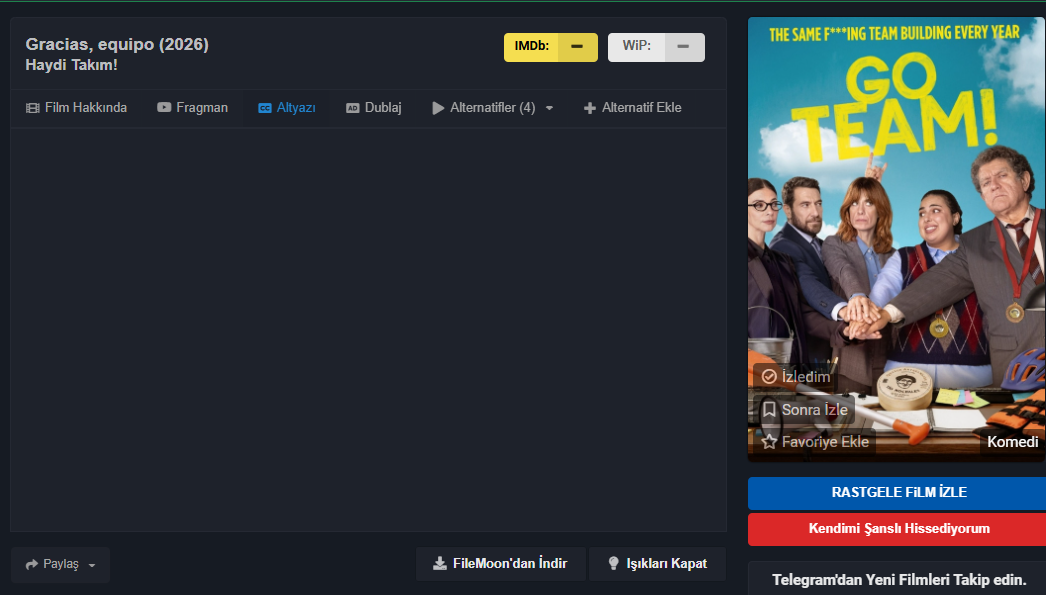Open the Telegram'dan Yeni Filmleri Takip edin link
The height and width of the screenshot is (595, 1046).
(899, 580)
